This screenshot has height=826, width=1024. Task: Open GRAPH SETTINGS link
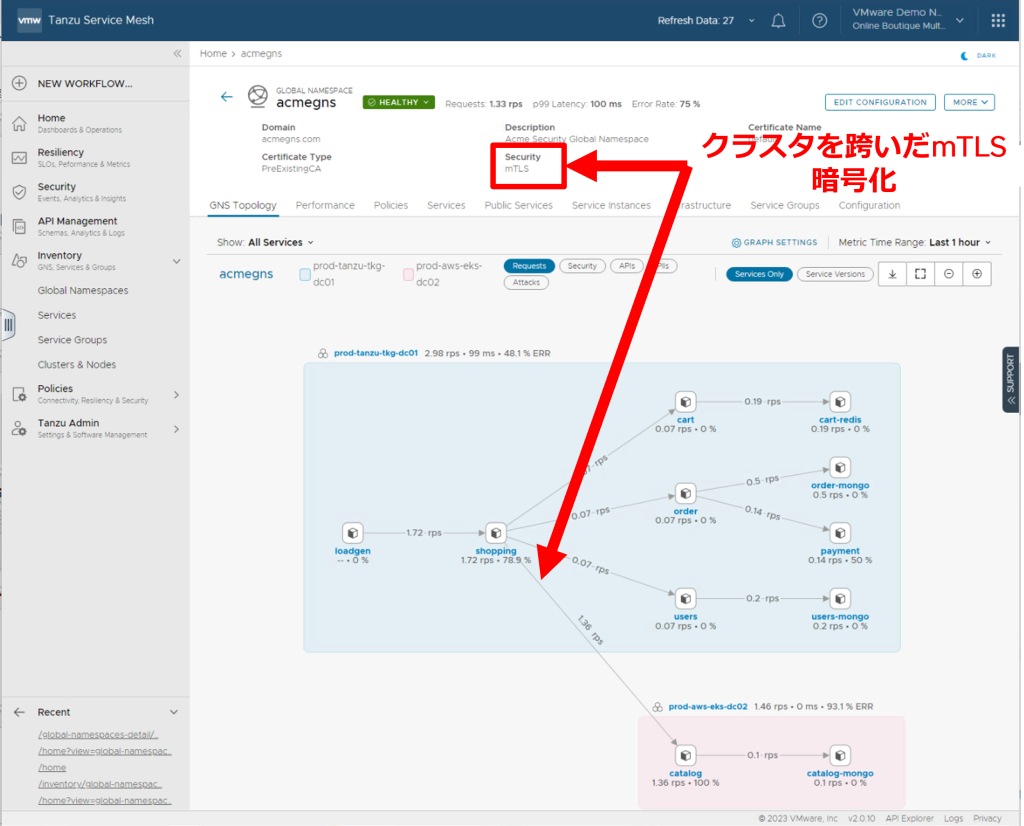click(774, 242)
